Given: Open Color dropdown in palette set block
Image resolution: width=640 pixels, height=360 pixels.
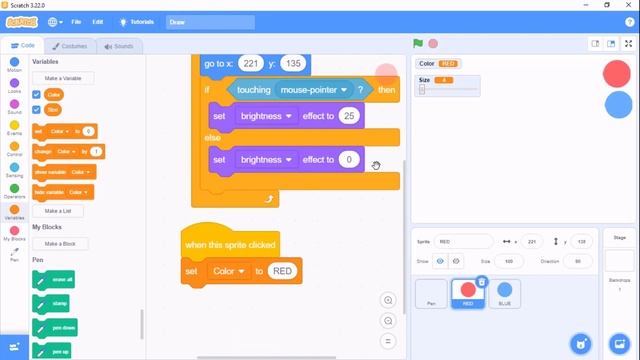Looking at the screenshot, I should [x=60, y=131].
